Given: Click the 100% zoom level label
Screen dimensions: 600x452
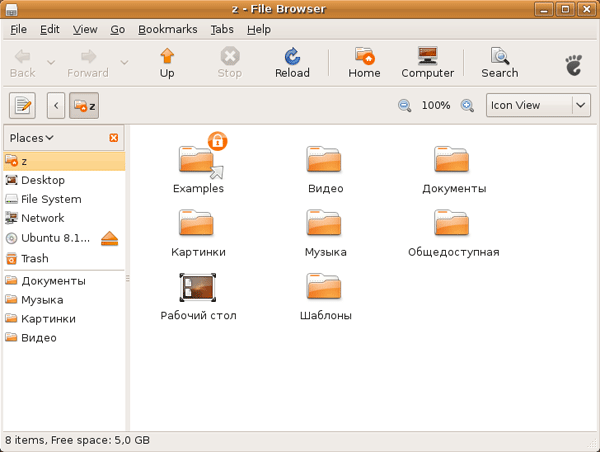Looking at the screenshot, I should pyautogui.click(x=435, y=105).
